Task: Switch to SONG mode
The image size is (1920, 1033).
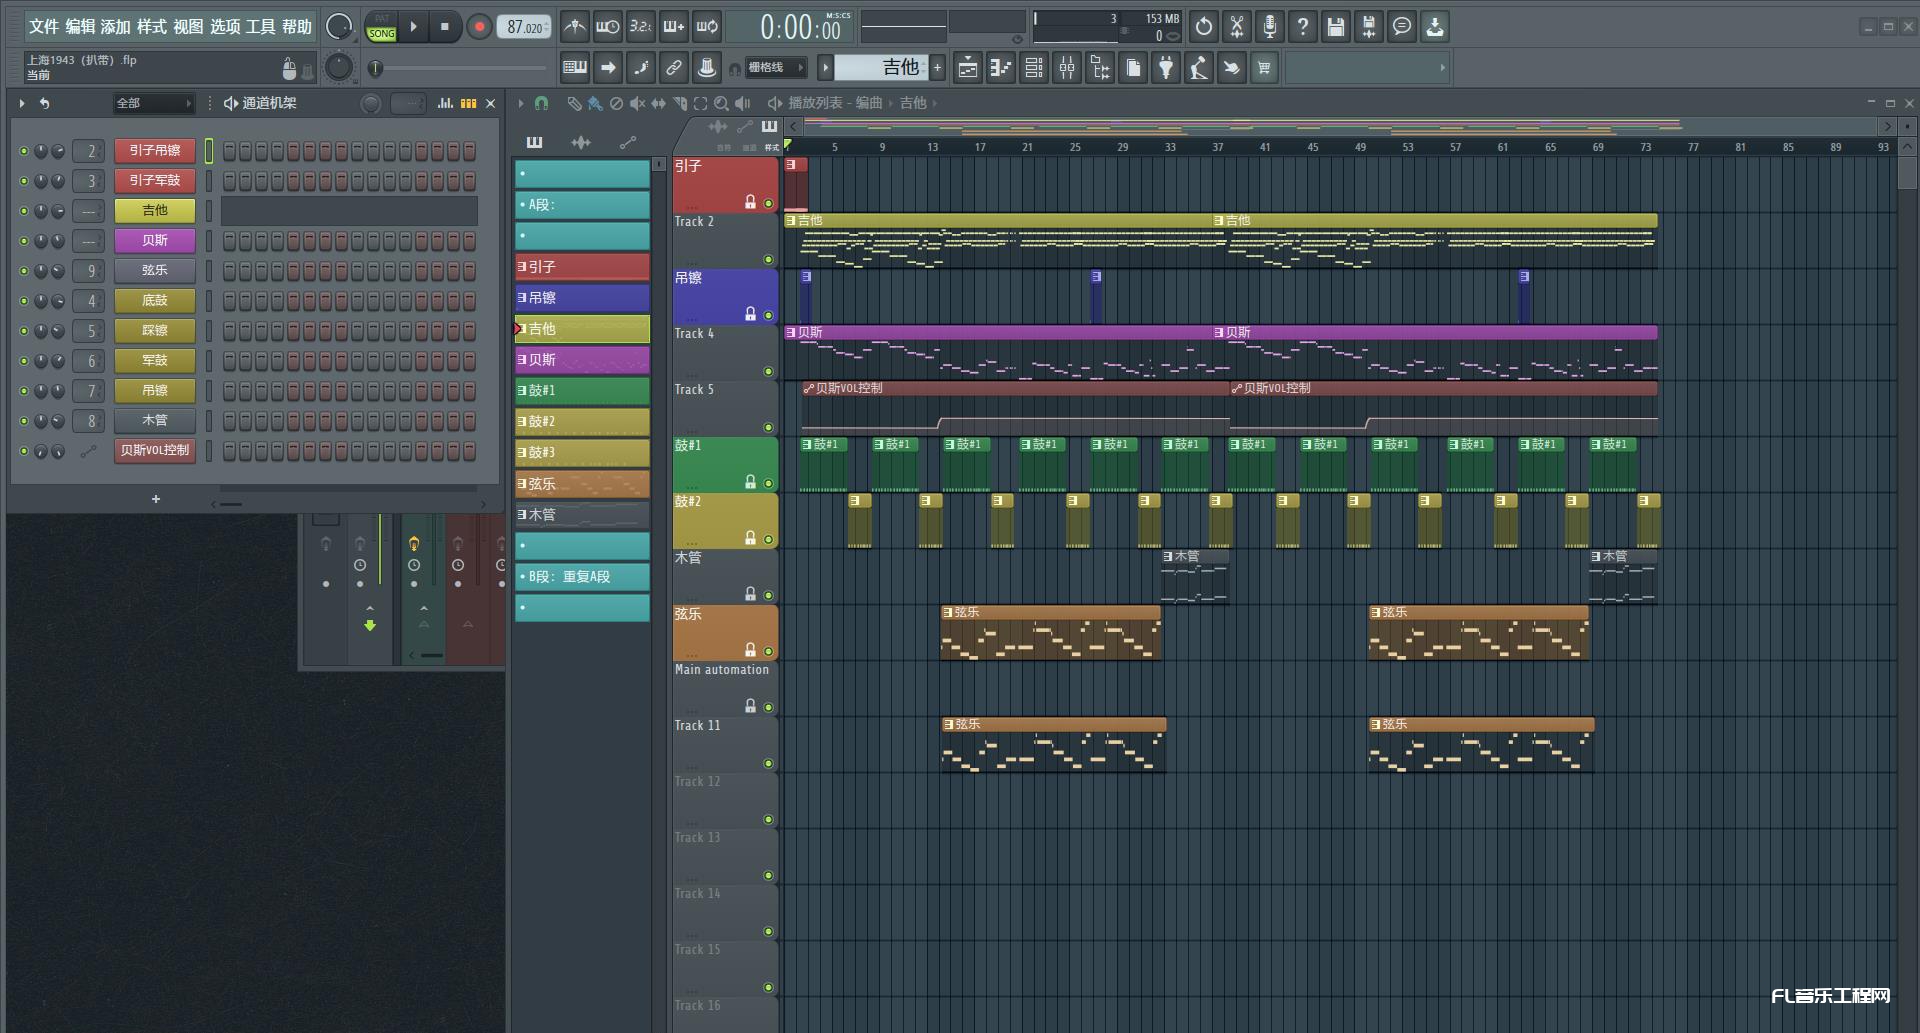Action: click(382, 33)
